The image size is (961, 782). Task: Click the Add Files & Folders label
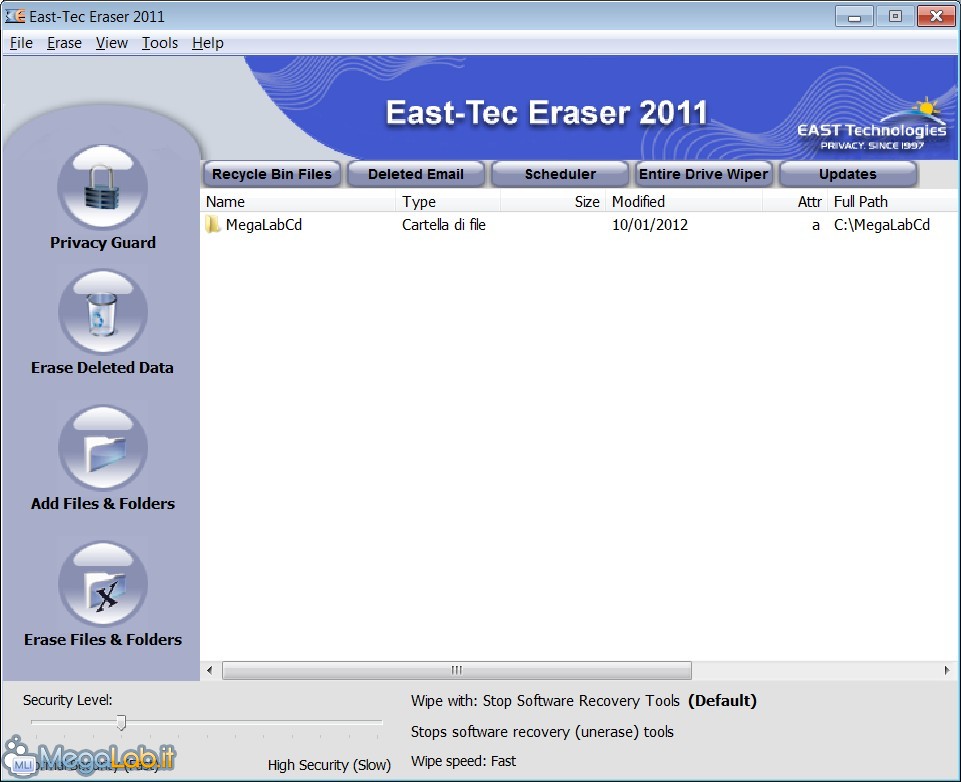point(103,504)
